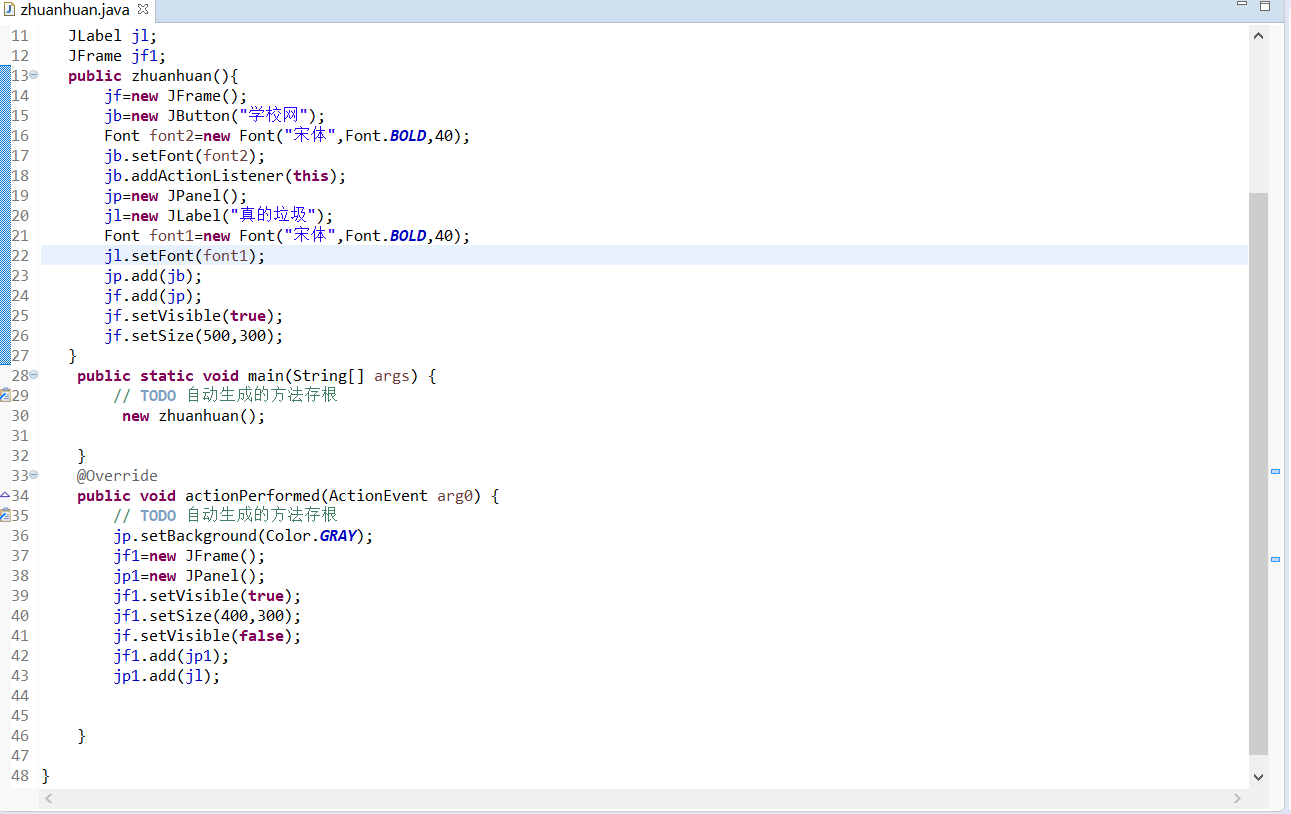
Task: Jump to line 29 TODO mark in overview ruler
Action: coord(1275,471)
